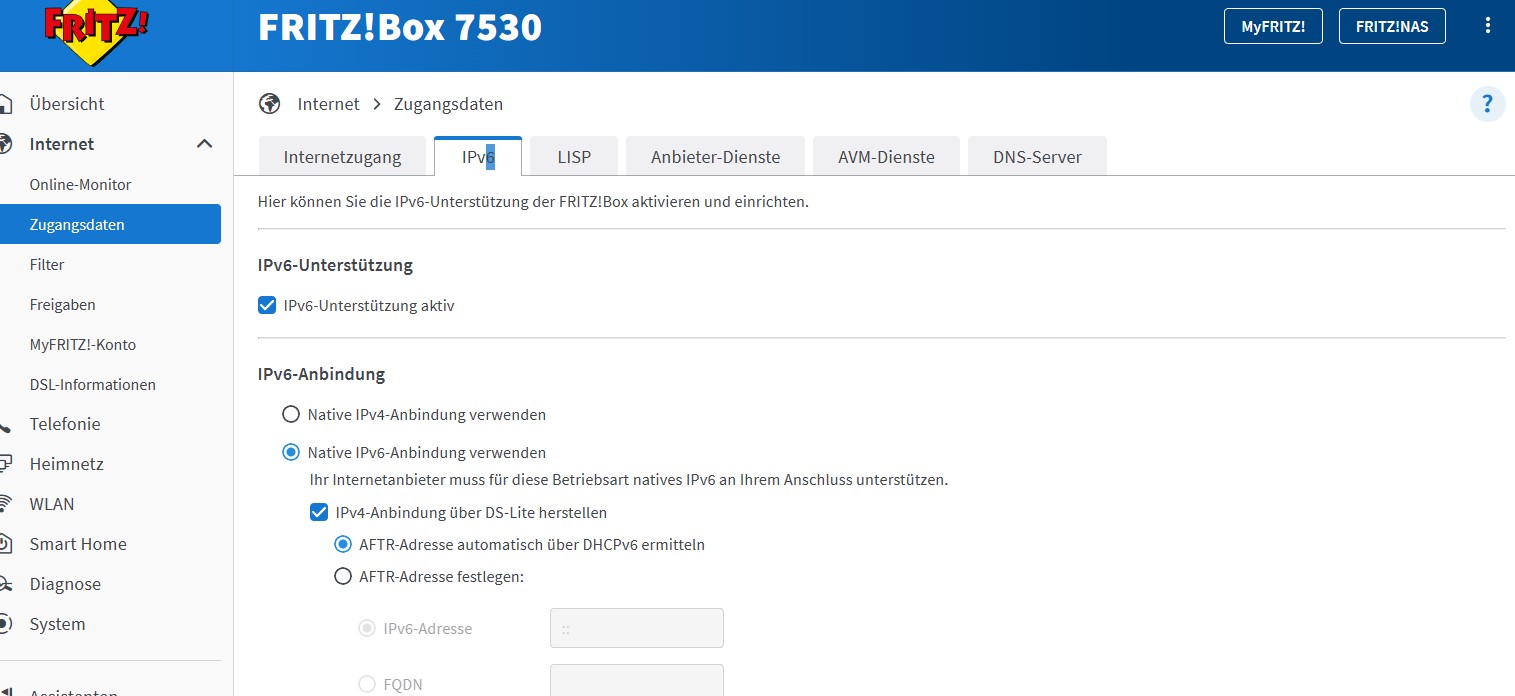1515x696 pixels.
Task: Toggle IPv6-Unterstützung aktiv checkbox
Action: click(x=267, y=305)
